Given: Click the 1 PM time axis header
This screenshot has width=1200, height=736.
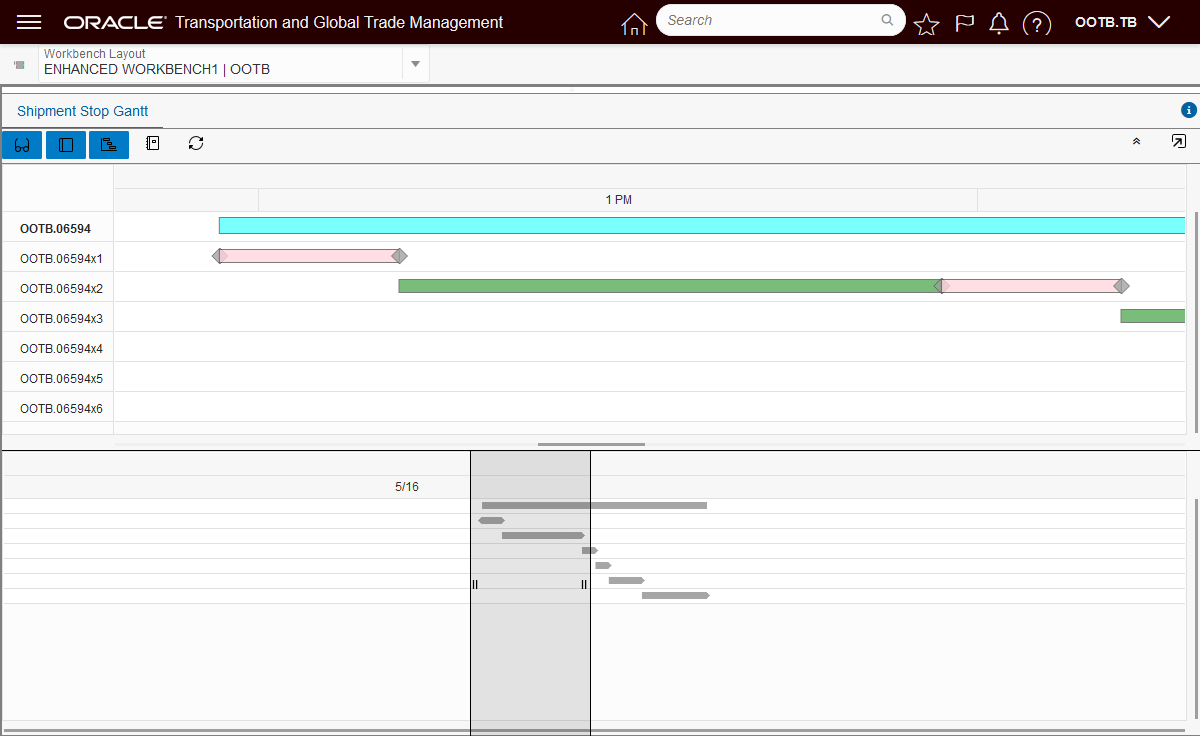Looking at the screenshot, I should [618, 200].
